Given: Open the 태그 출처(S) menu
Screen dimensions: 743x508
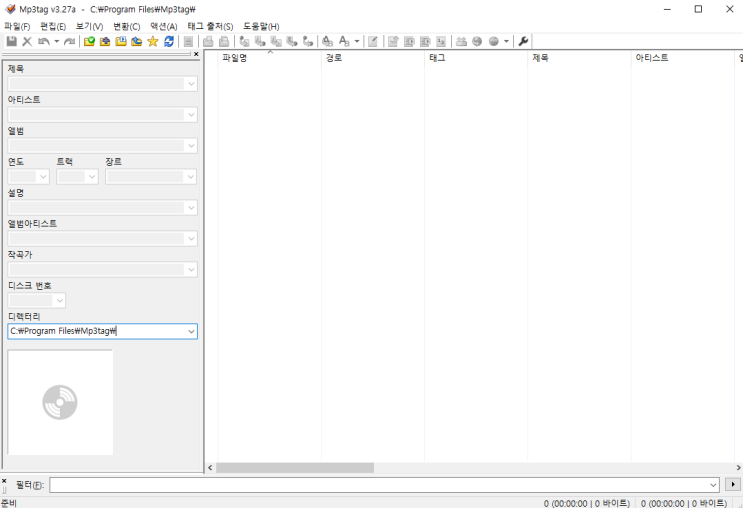Looking at the screenshot, I should click(x=210, y=27).
